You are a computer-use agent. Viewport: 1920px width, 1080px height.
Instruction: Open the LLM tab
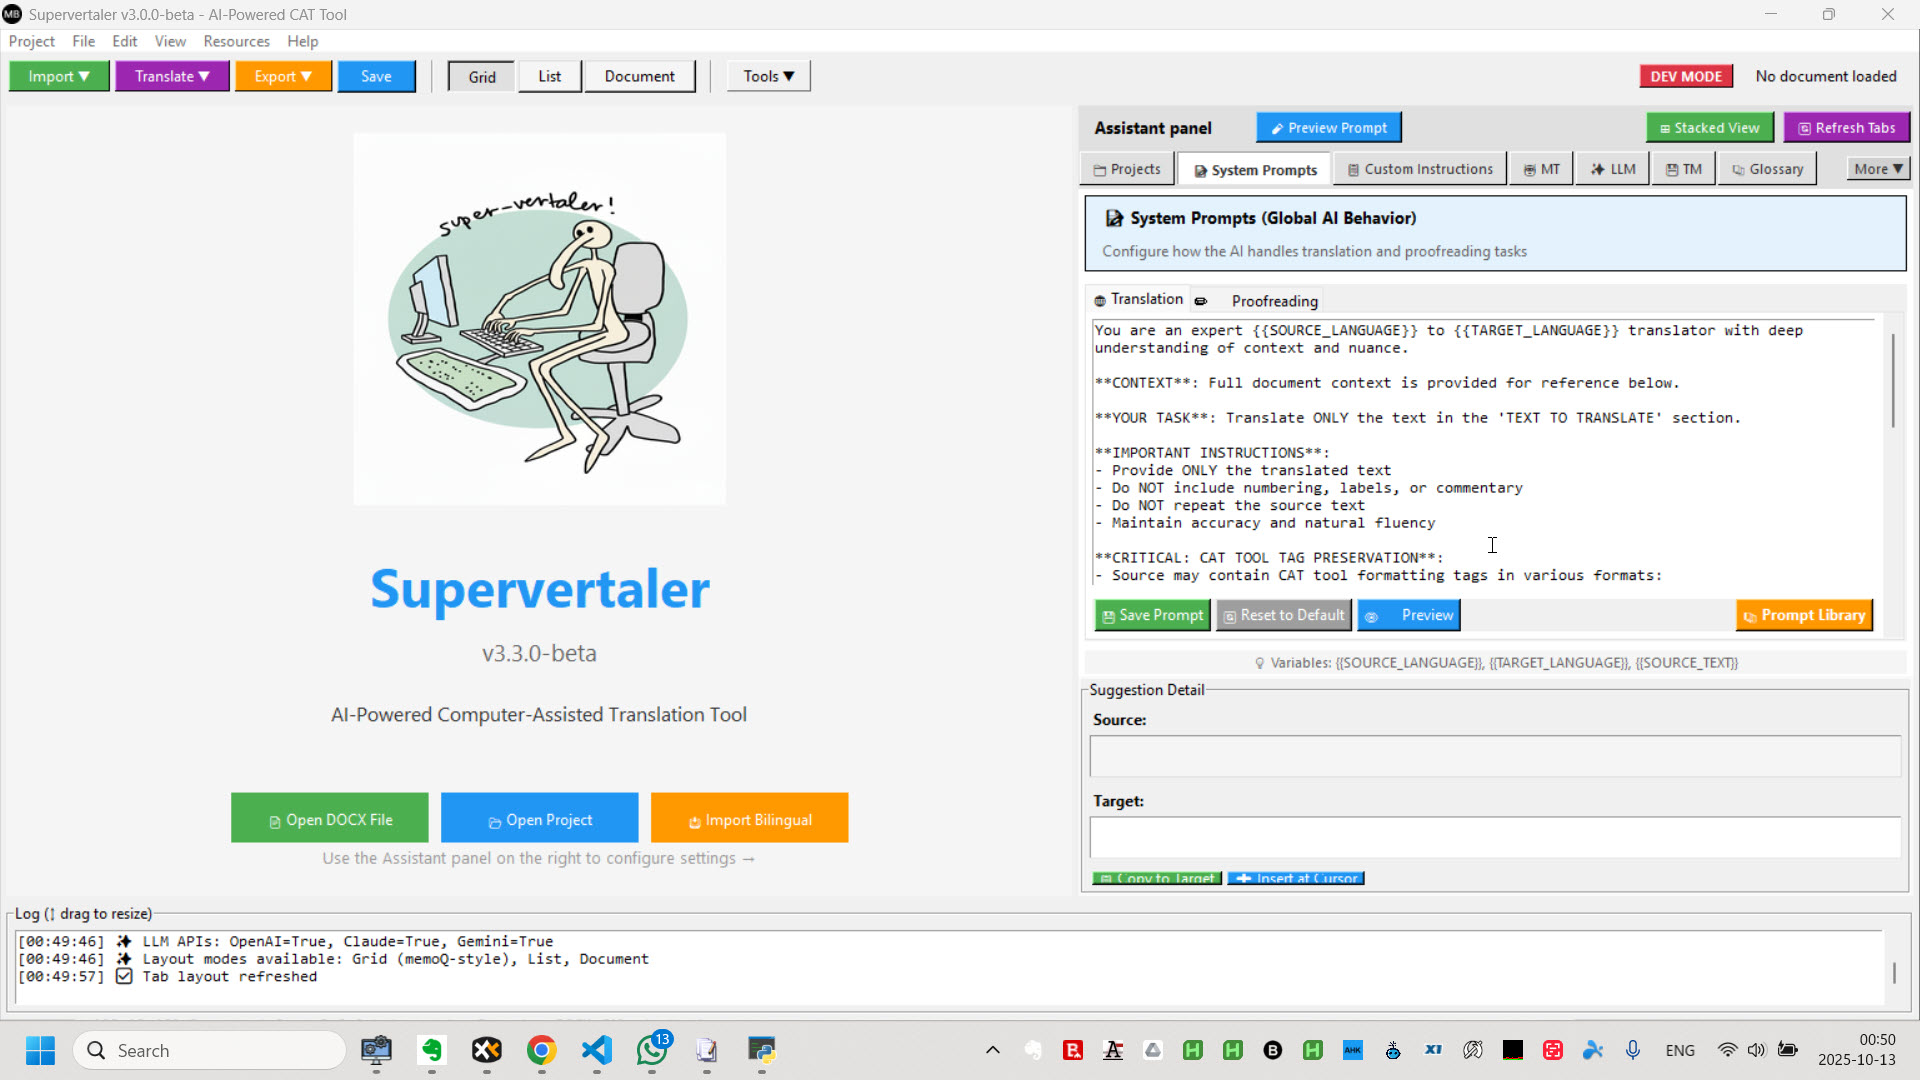(x=1613, y=169)
